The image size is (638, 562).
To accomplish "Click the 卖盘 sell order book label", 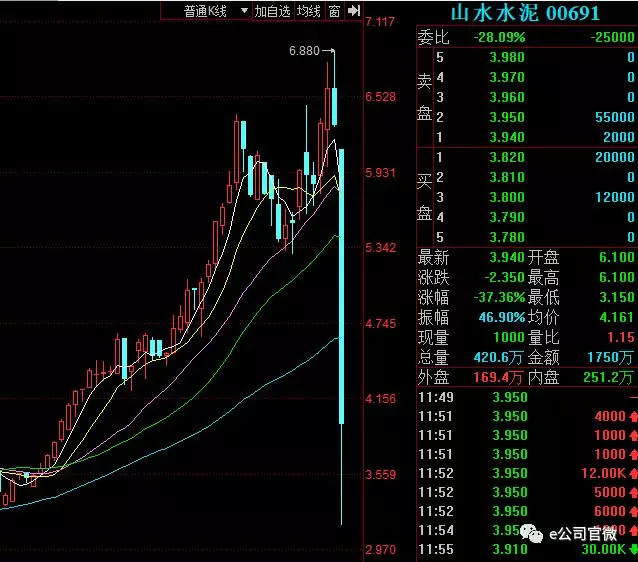I will coord(424,97).
